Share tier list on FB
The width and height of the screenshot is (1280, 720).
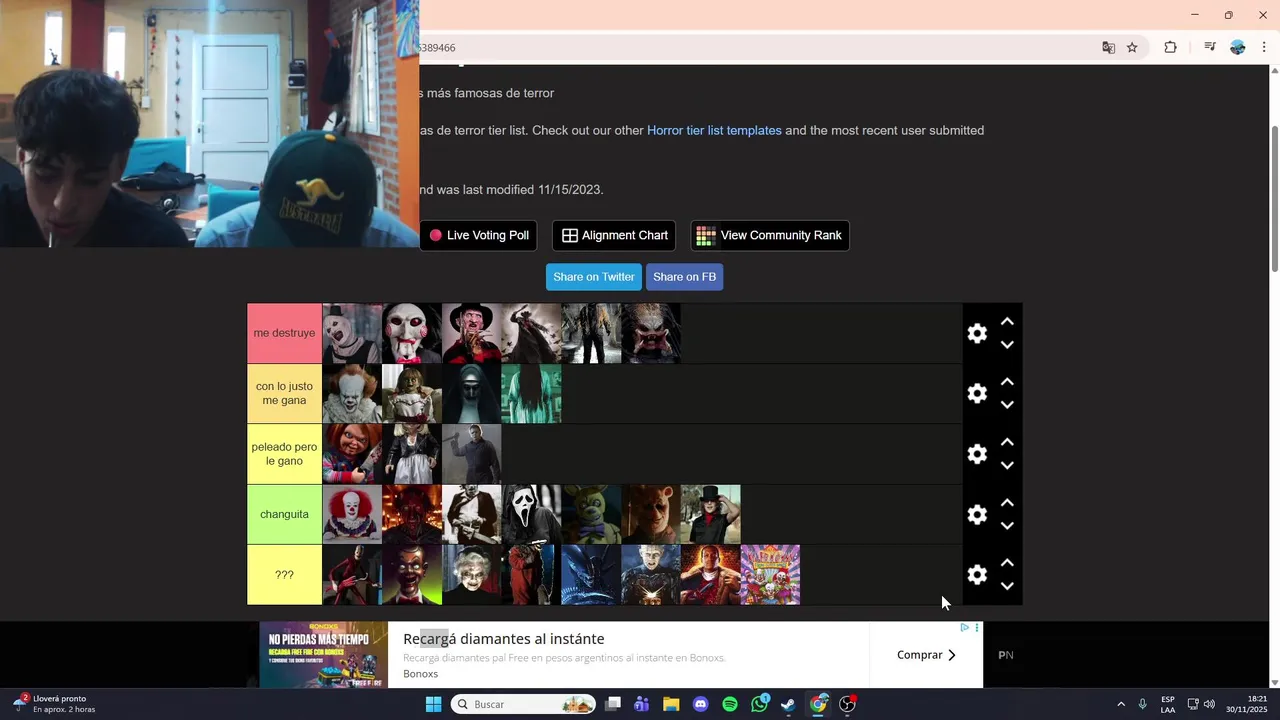(684, 277)
